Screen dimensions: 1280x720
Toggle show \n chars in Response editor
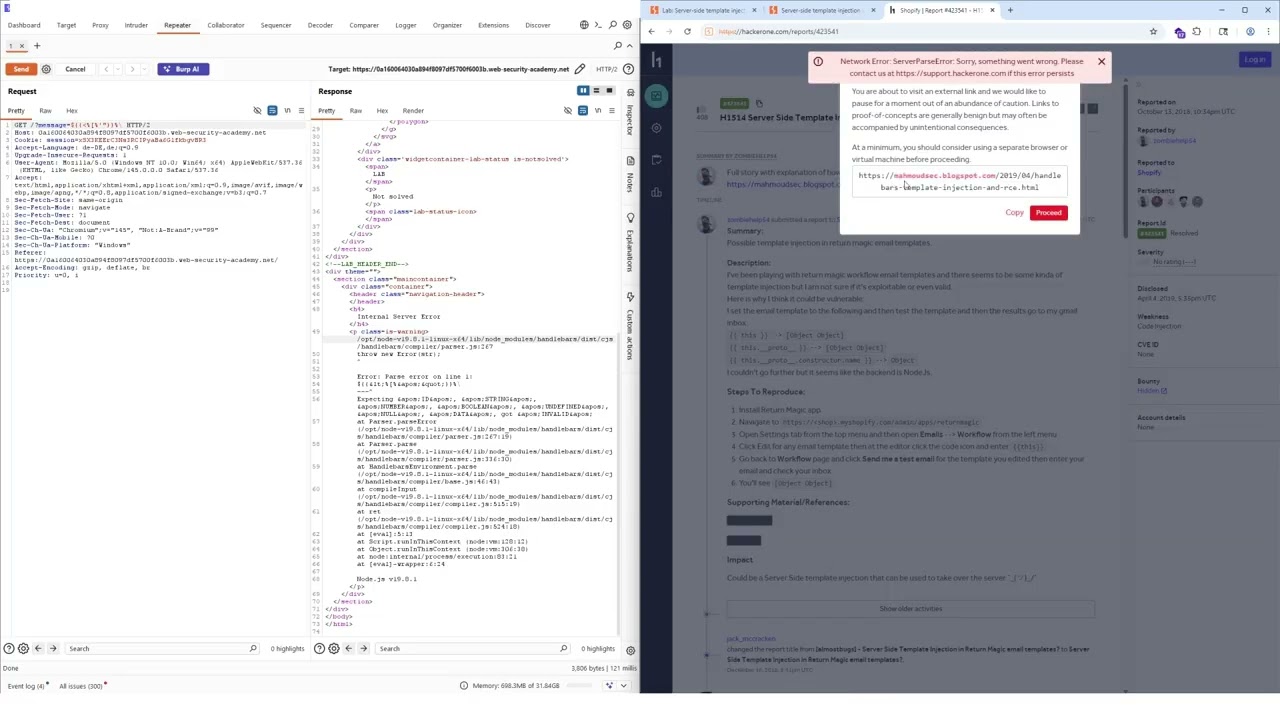coord(598,111)
